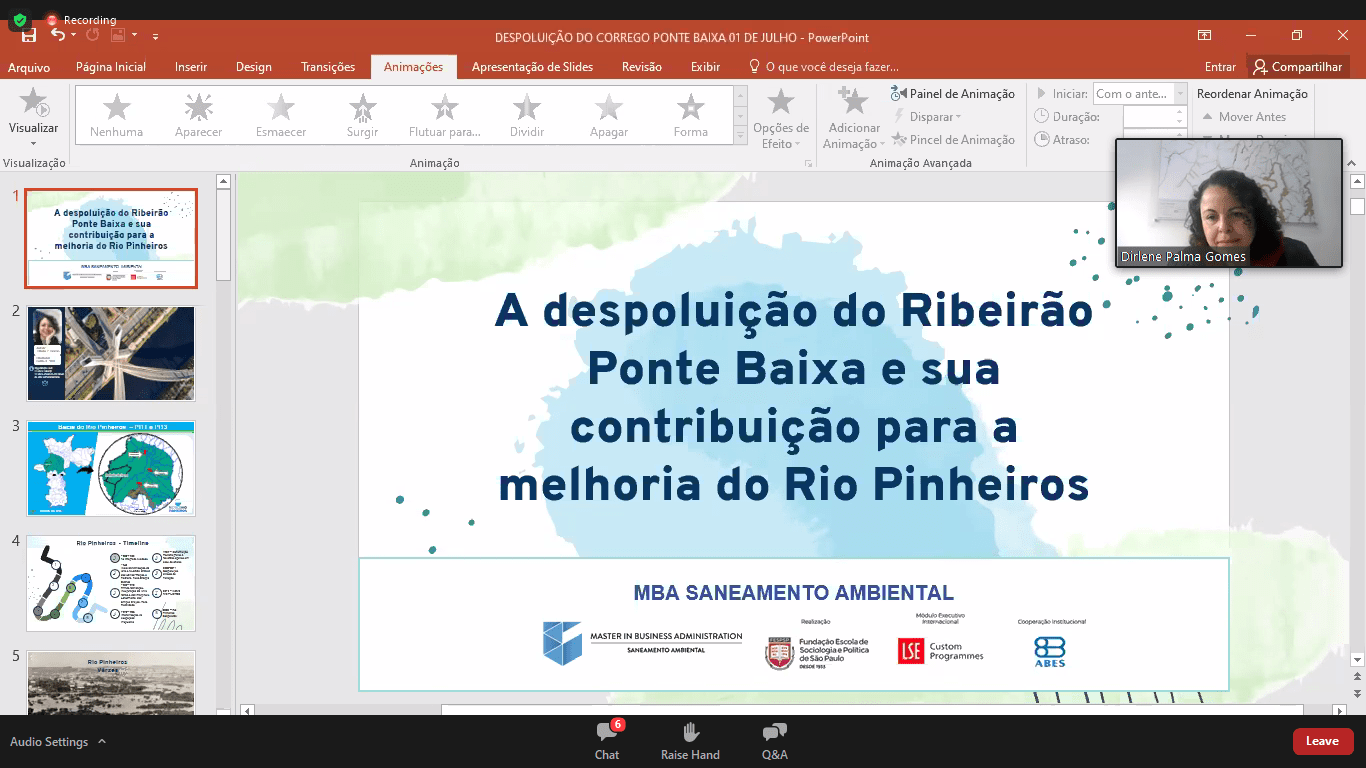Open the Zoom Chat panel

click(607, 740)
